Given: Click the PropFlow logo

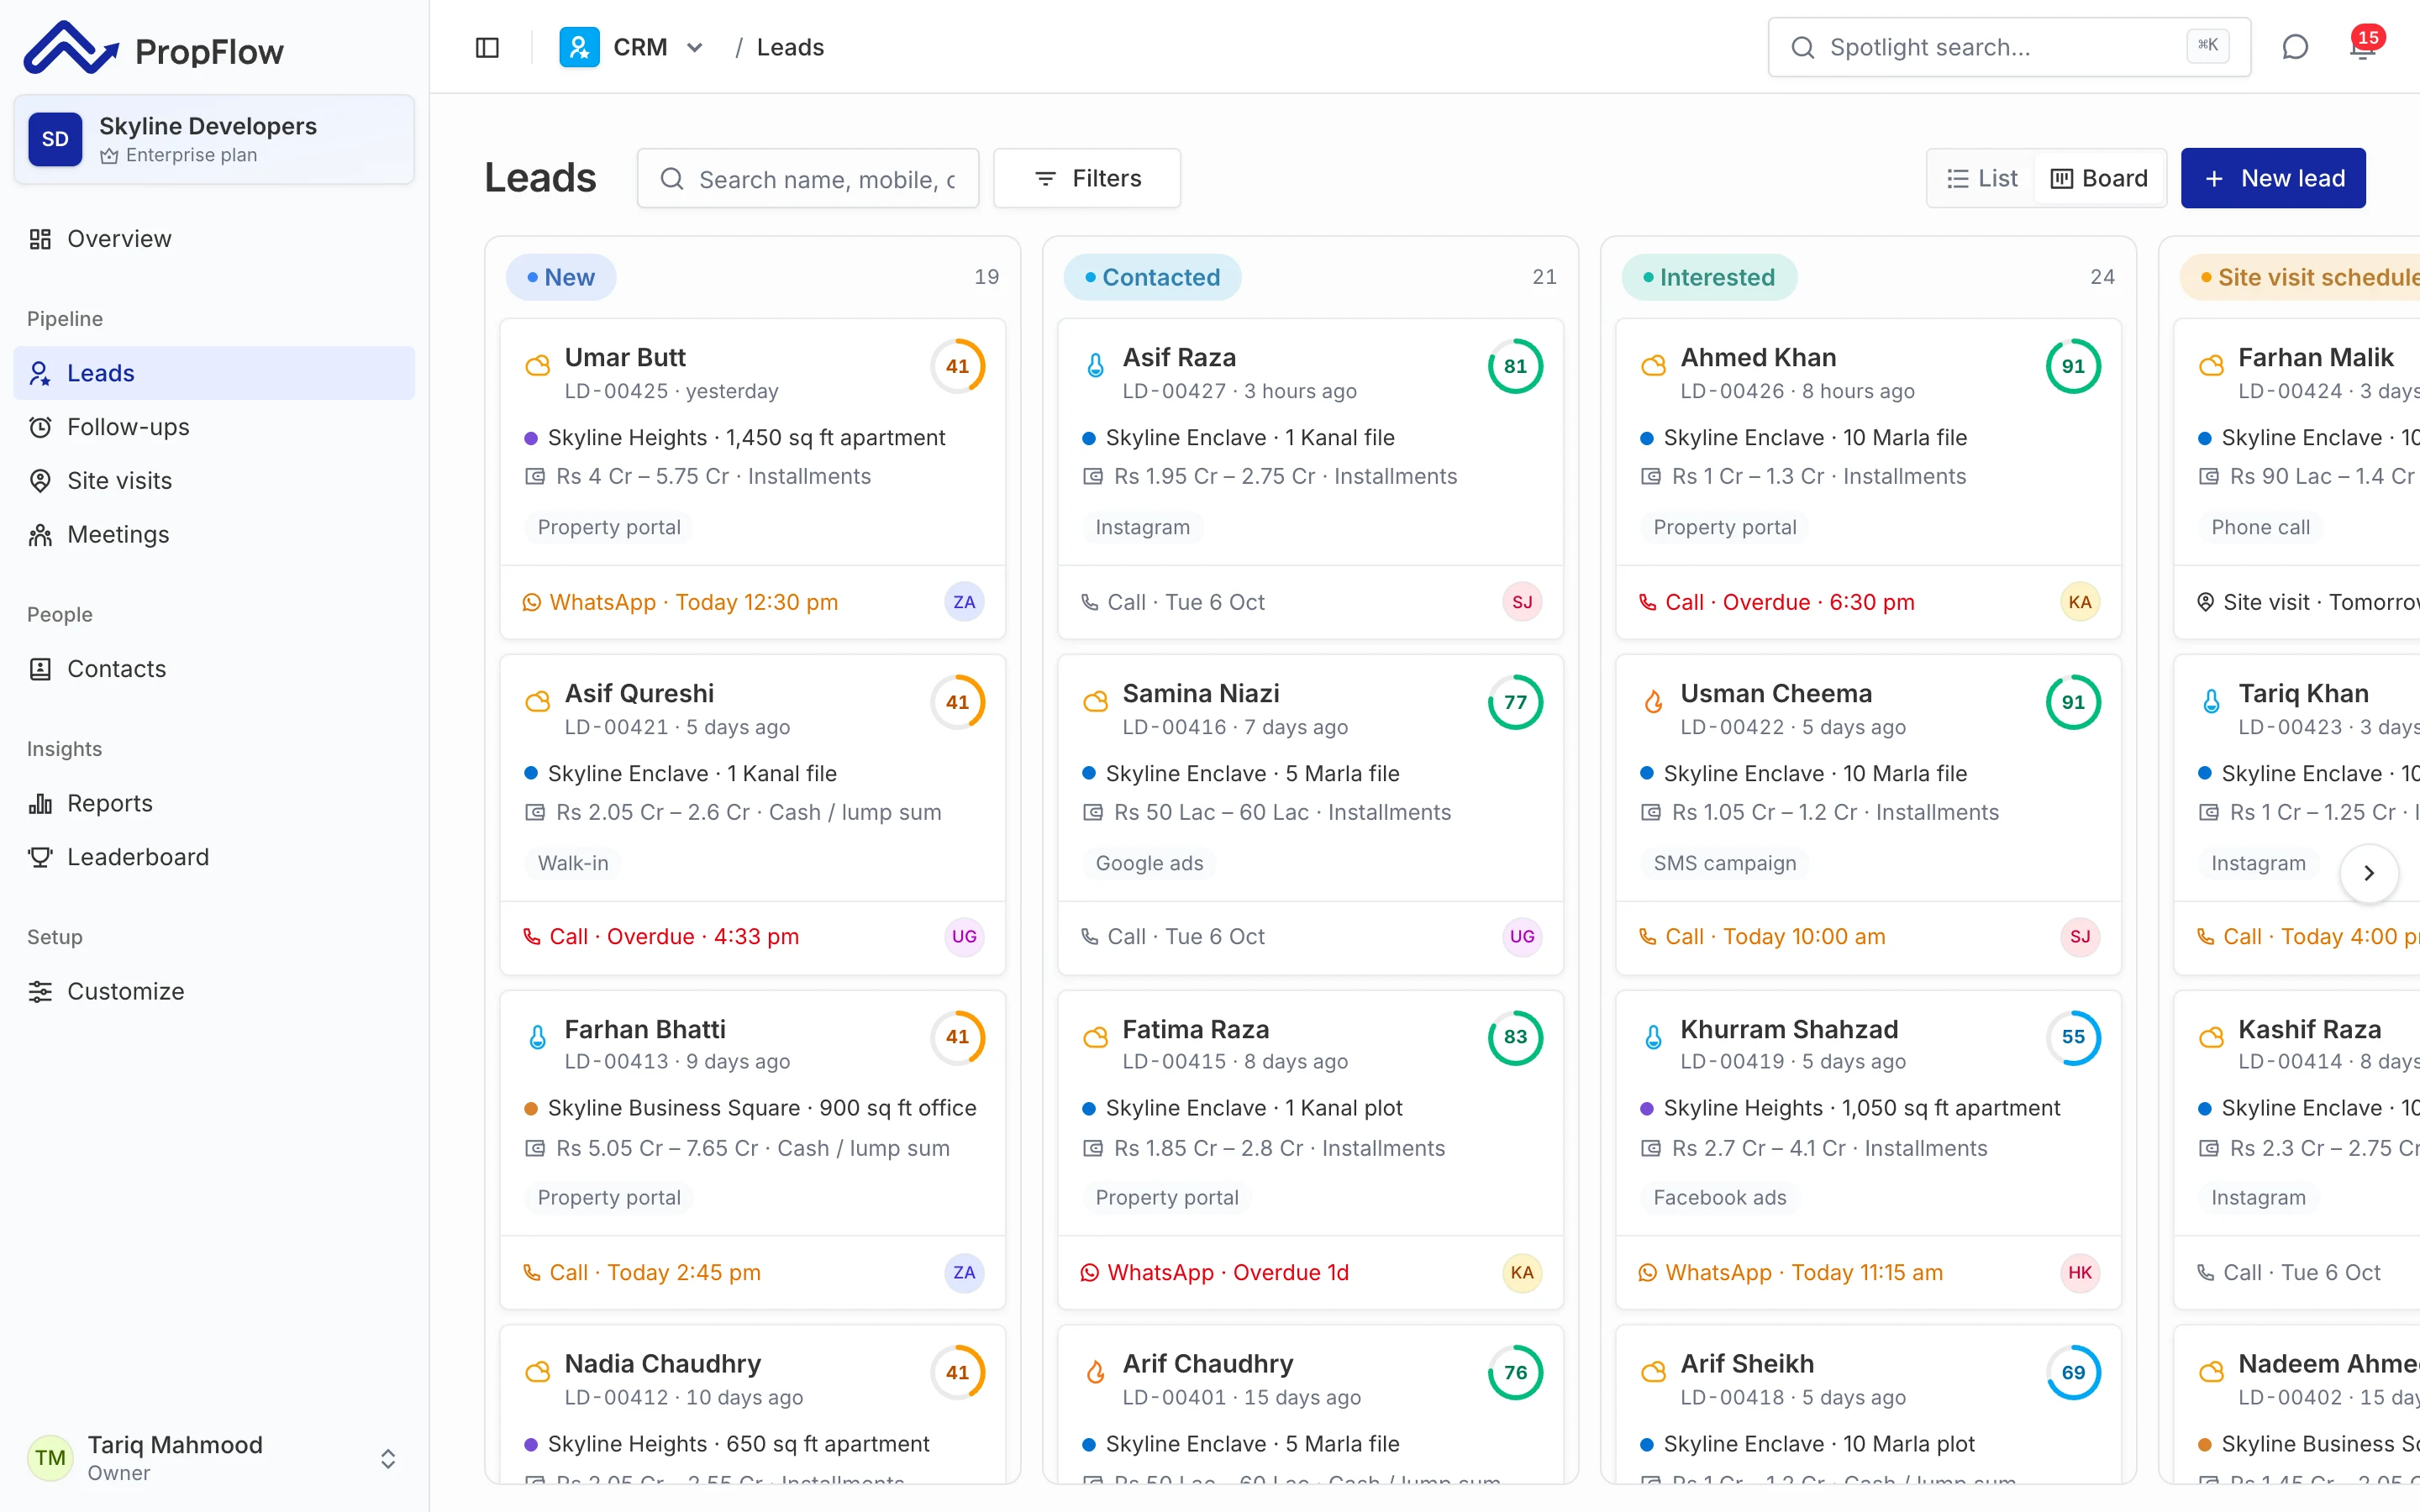Looking at the screenshot, I should click(x=154, y=48).
